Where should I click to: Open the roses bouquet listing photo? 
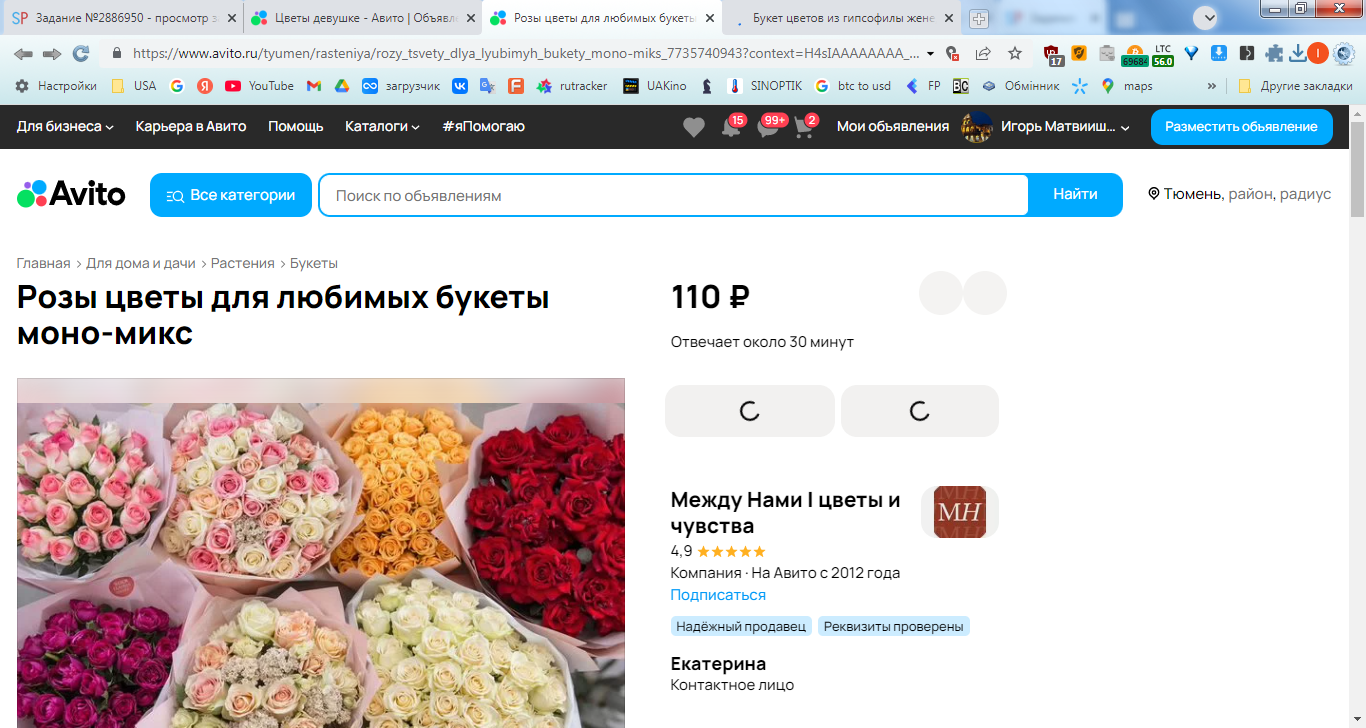point(320,553)
